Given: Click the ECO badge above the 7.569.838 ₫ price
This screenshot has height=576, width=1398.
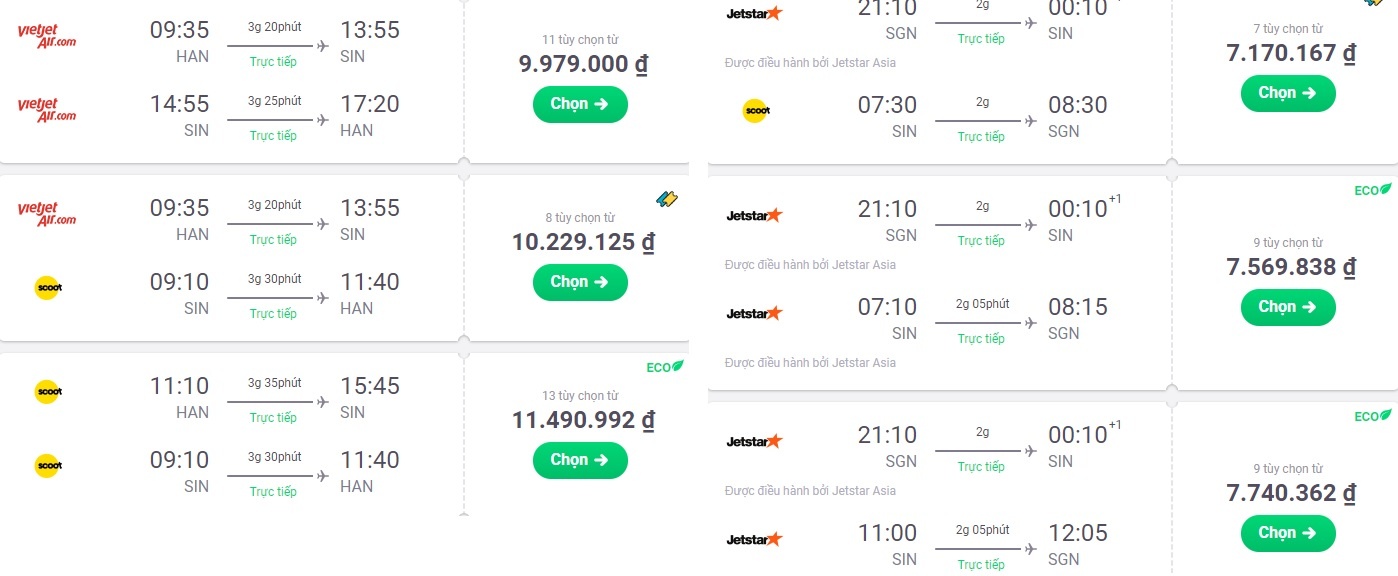Looking at the screenshot, I should (x=1373, y=190).
